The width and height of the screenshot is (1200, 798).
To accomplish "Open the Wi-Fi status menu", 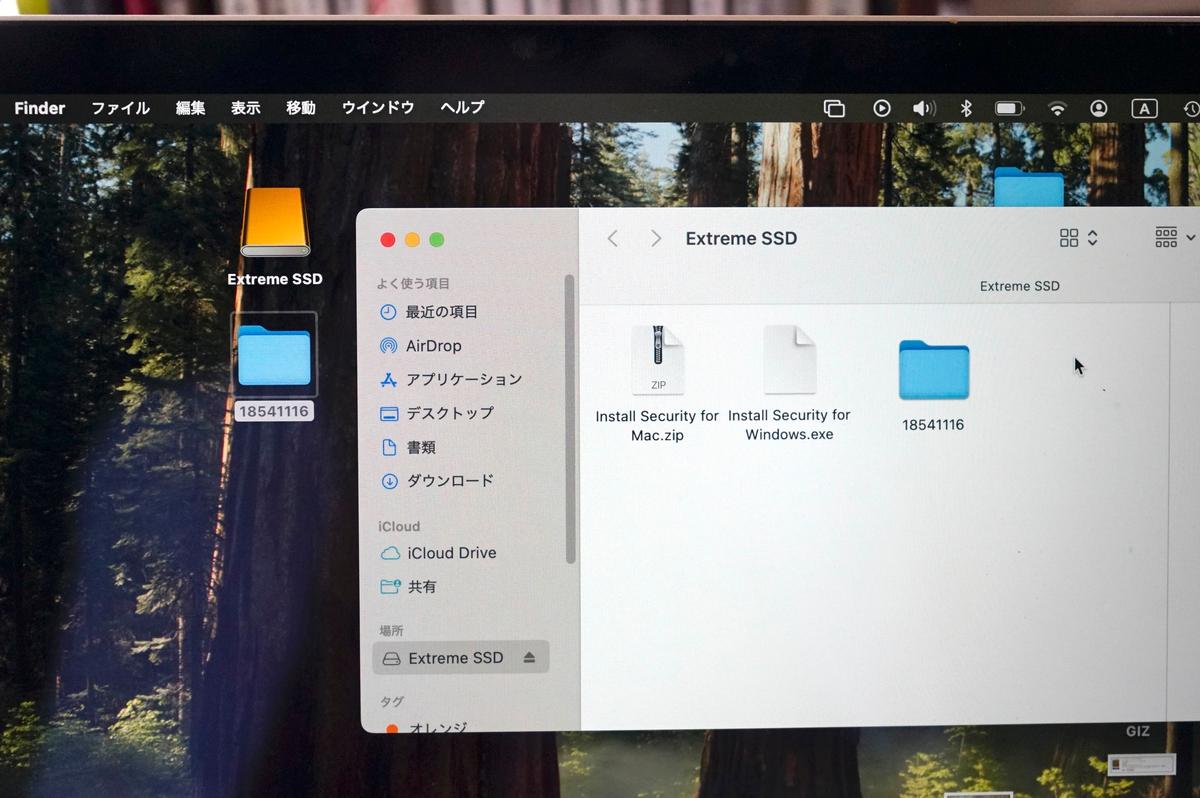I will tap(1057, 108).
